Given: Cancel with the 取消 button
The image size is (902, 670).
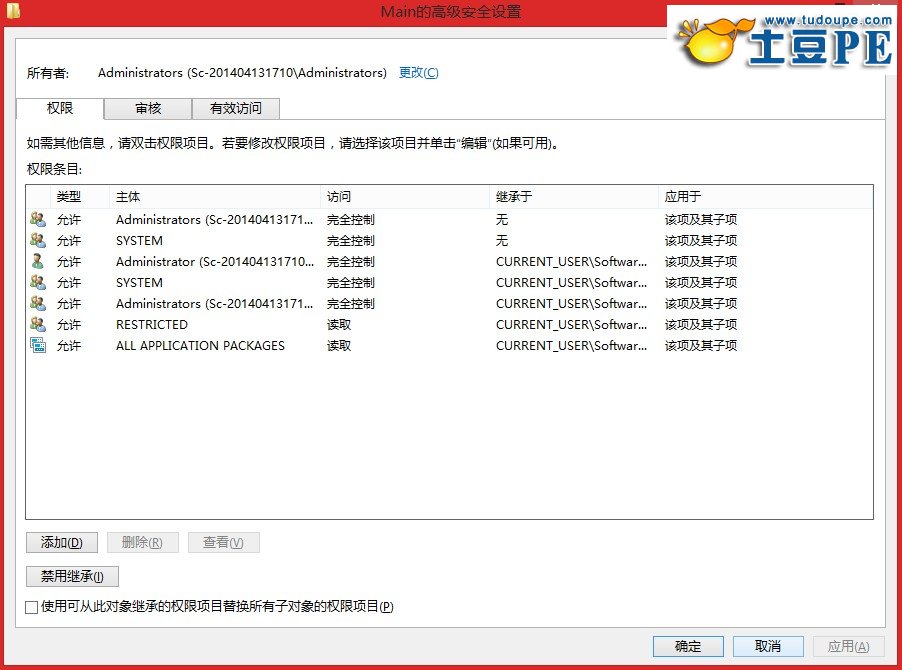Looking at the screenshot, I should (x=768, y=646).
